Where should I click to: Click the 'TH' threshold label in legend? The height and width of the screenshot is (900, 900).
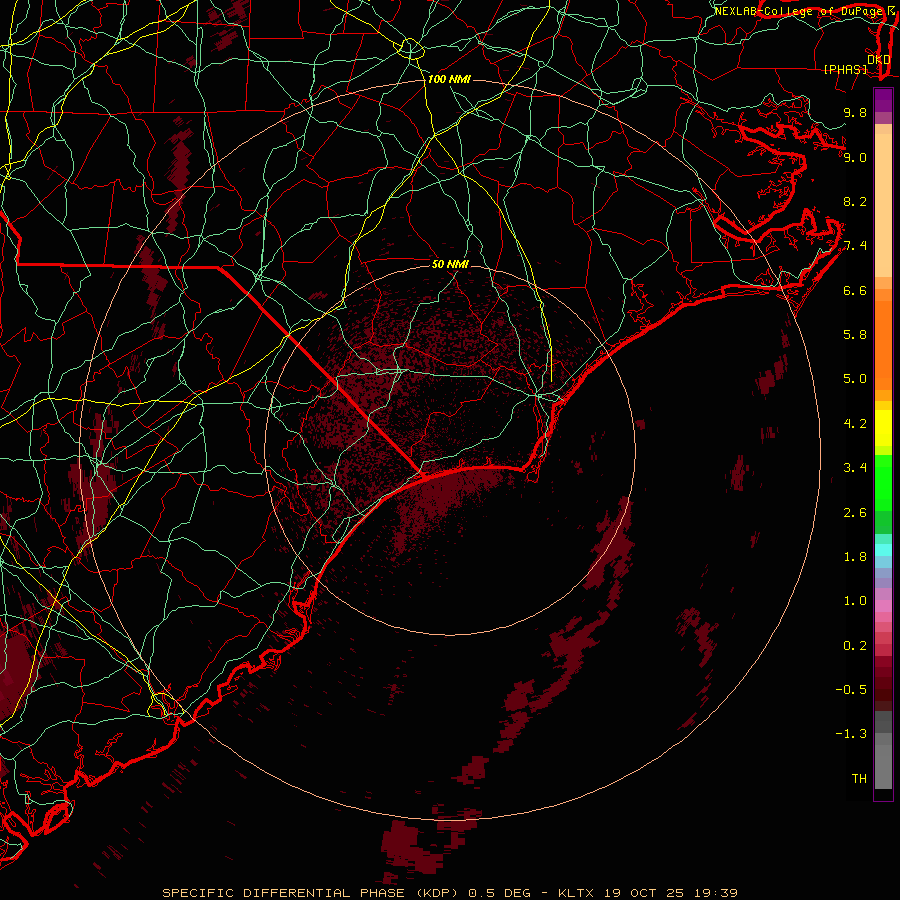(x=859, y=779)
